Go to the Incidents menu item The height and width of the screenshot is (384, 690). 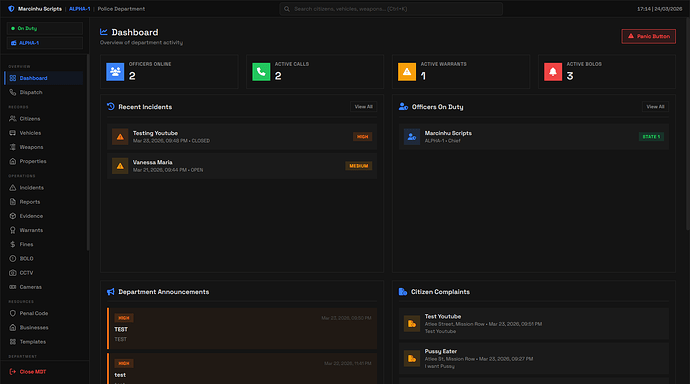coord(44,188)
